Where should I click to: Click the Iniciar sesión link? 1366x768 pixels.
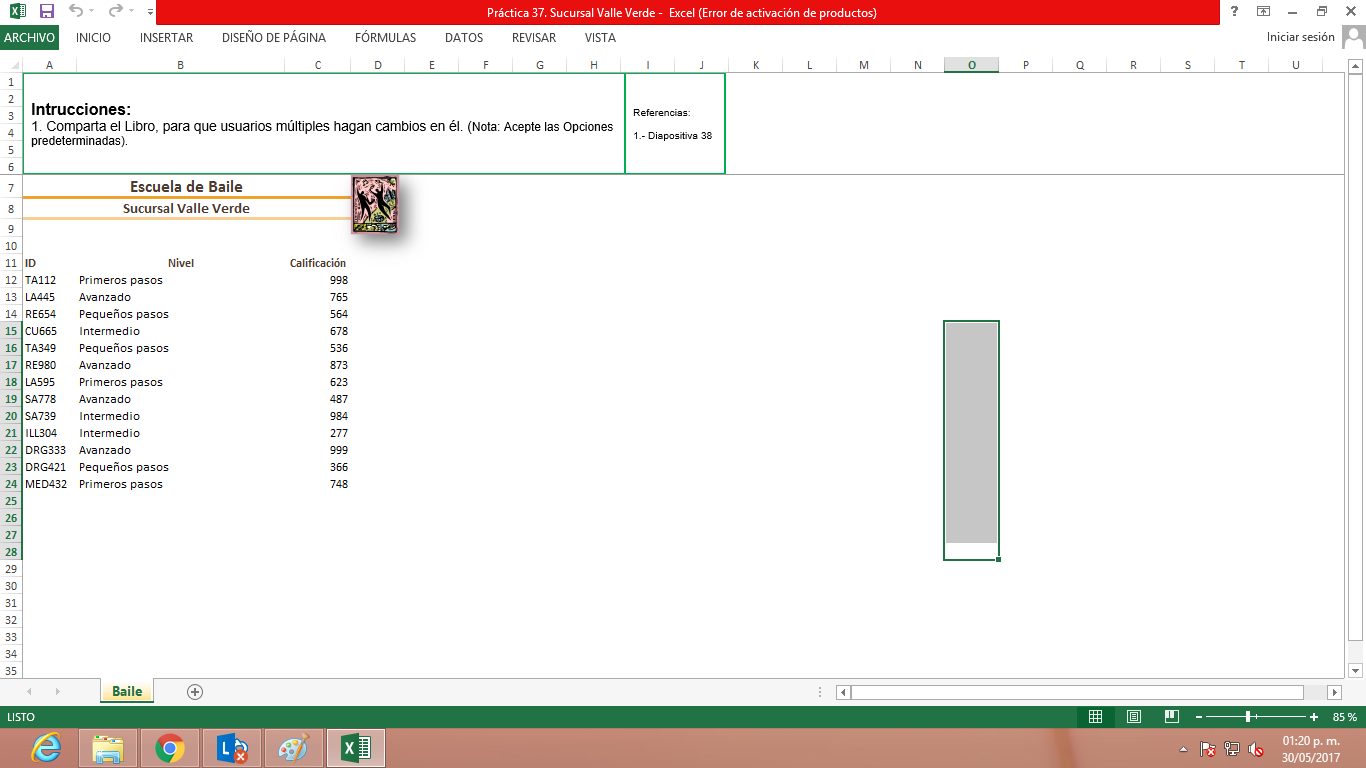[1300, 37]
